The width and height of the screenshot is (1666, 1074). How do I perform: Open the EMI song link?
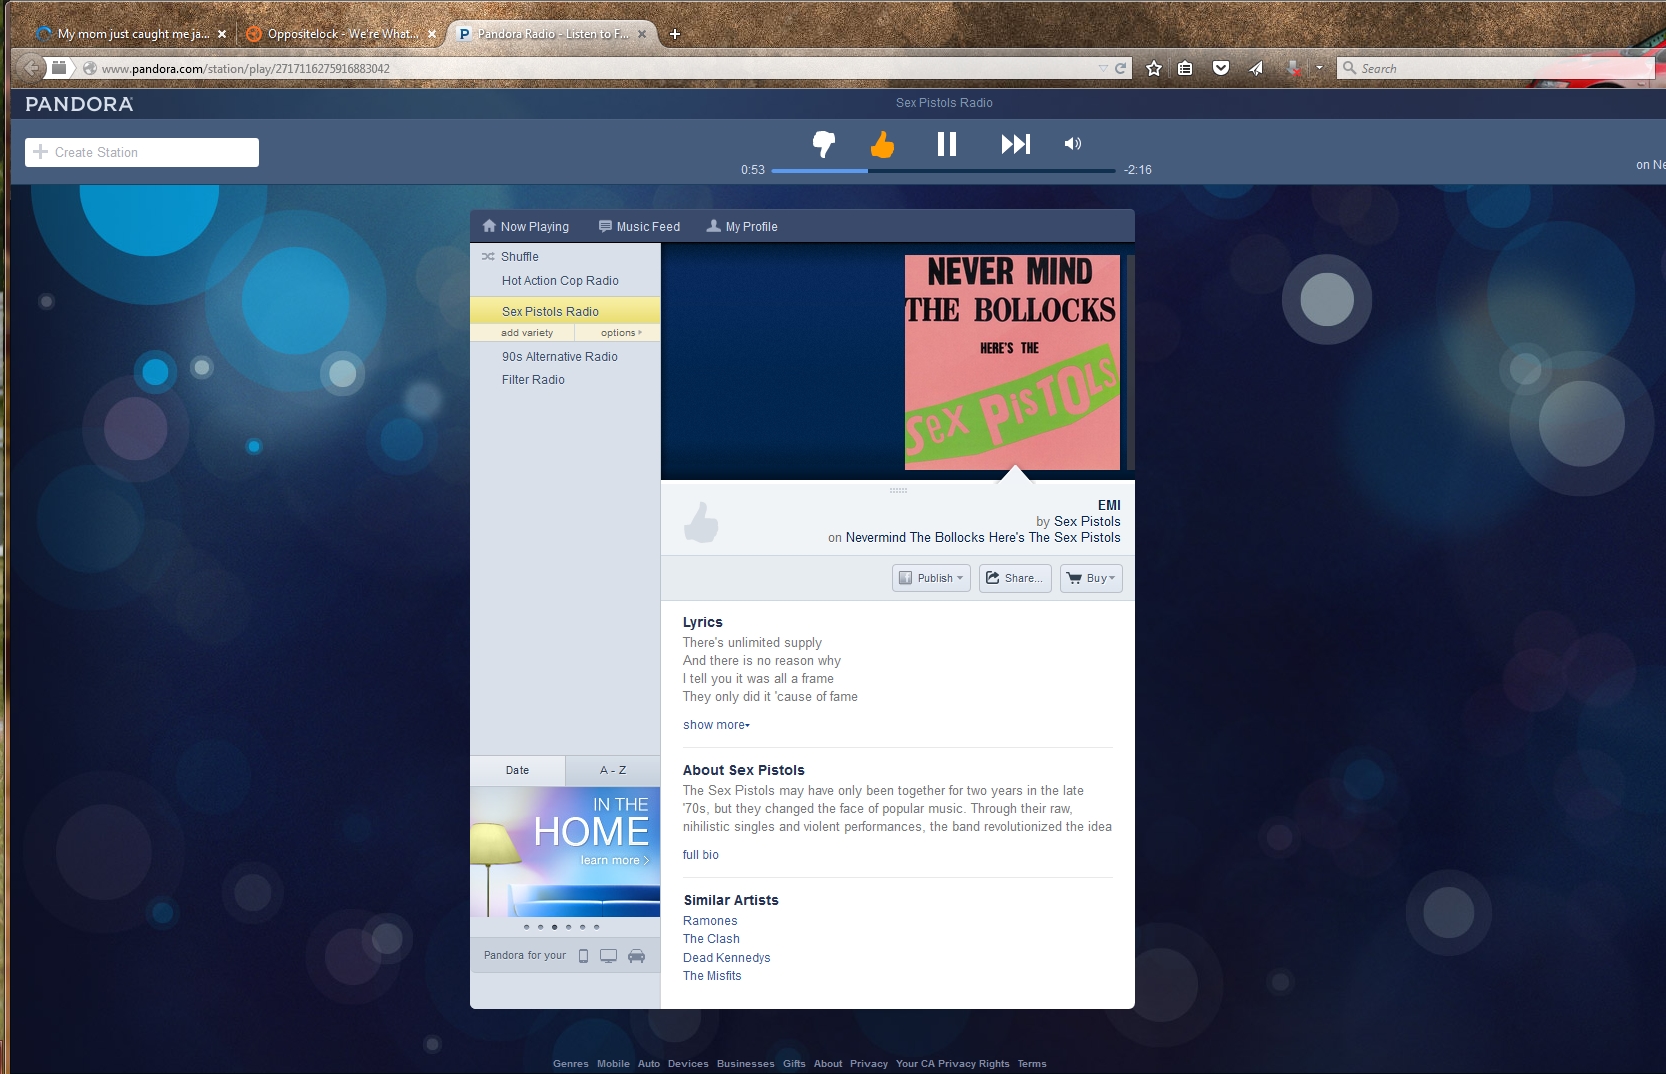click(1109, 506)
